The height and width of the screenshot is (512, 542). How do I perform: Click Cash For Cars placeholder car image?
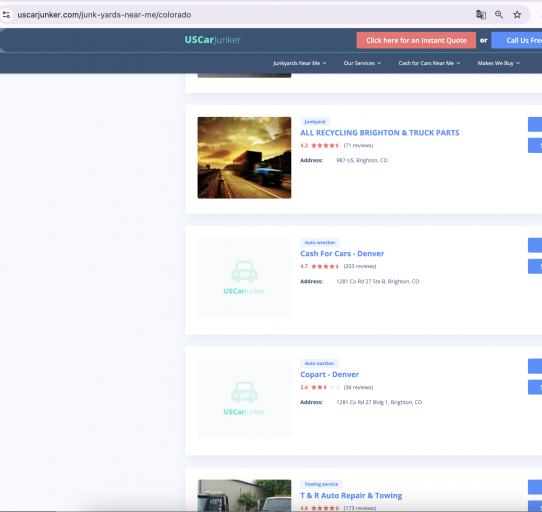click(x=244, y=278)
